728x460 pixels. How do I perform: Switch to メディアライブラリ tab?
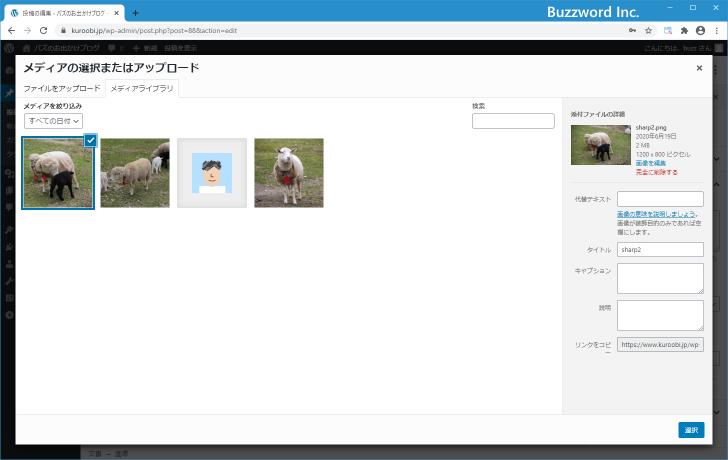tap(142, 89)
